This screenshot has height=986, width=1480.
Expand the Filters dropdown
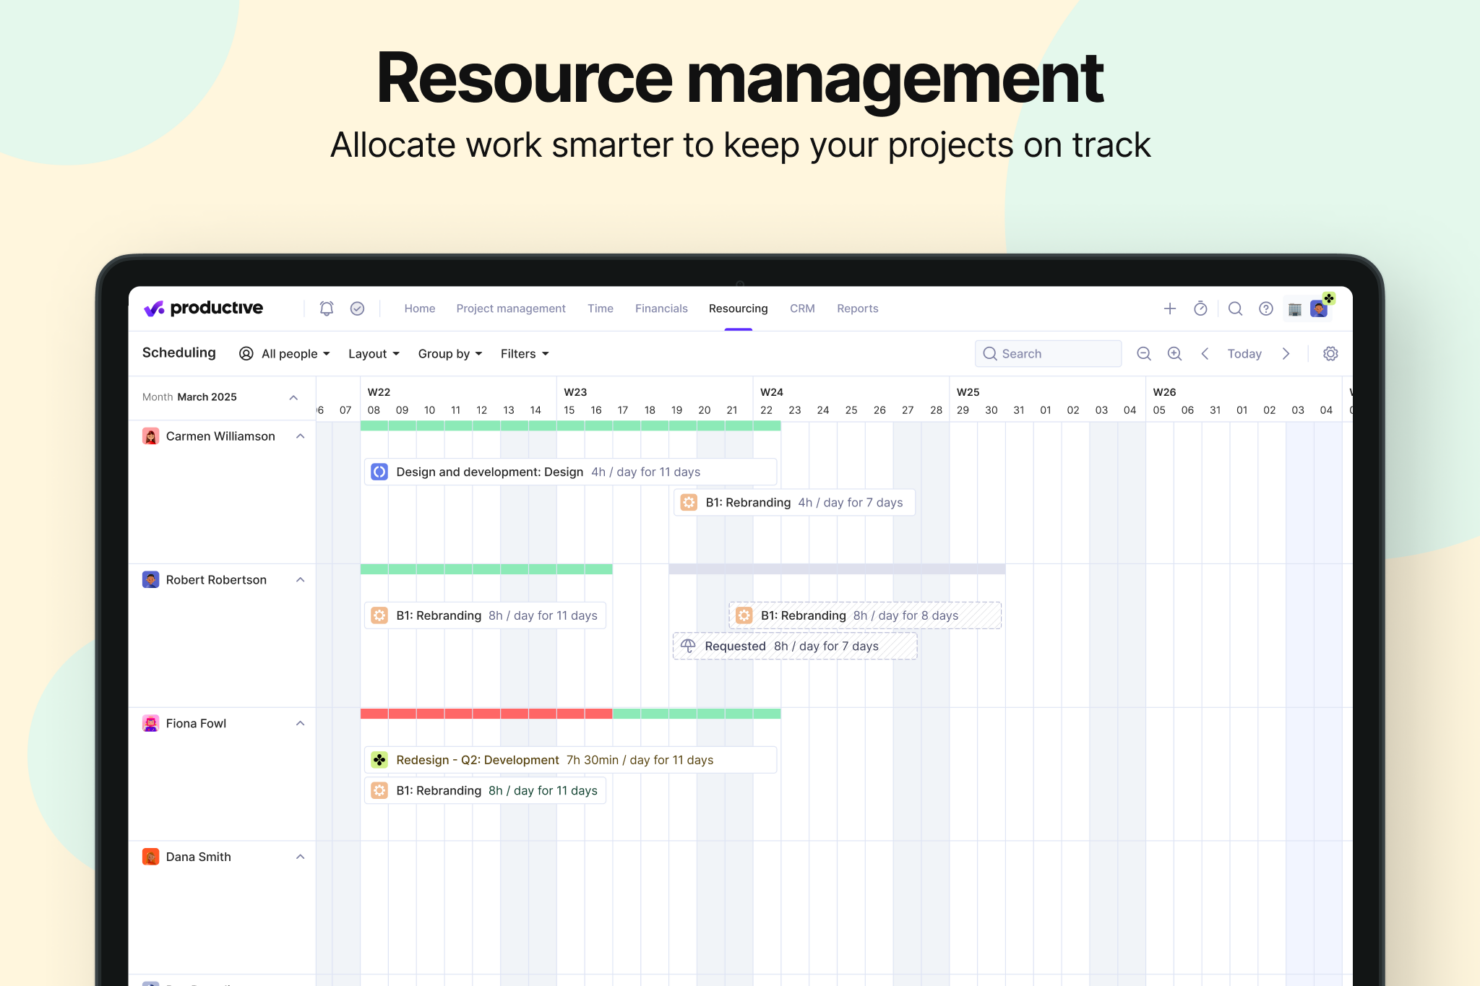524,354
